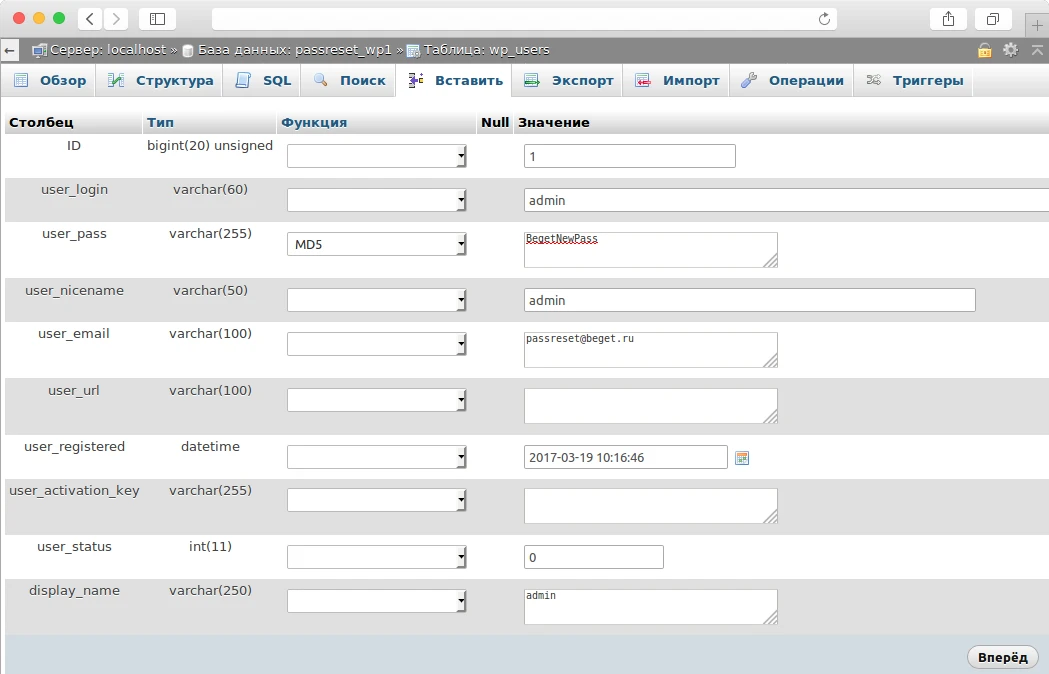Image resolution: width=1049 pixels, height=674 pixels.
Task: Toggle the Safari sidebar button
Action: pyautogui.click(x=157, y=19)
